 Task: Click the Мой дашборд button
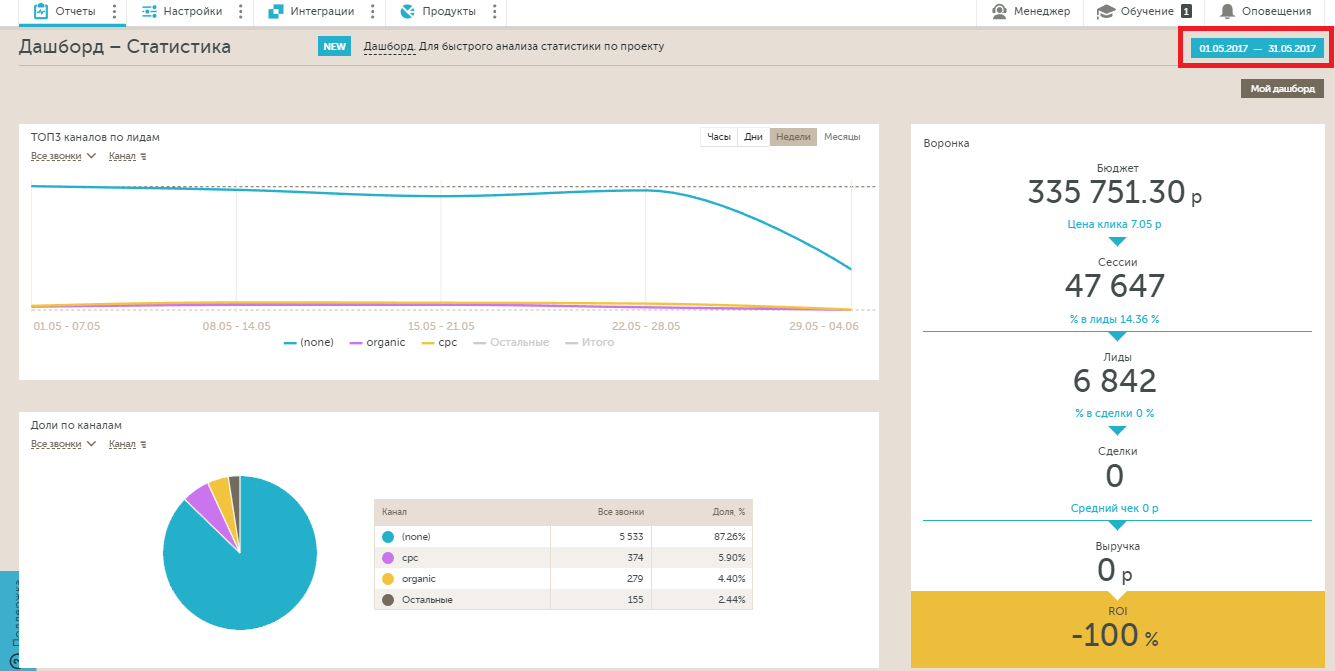coord(1282,89)
